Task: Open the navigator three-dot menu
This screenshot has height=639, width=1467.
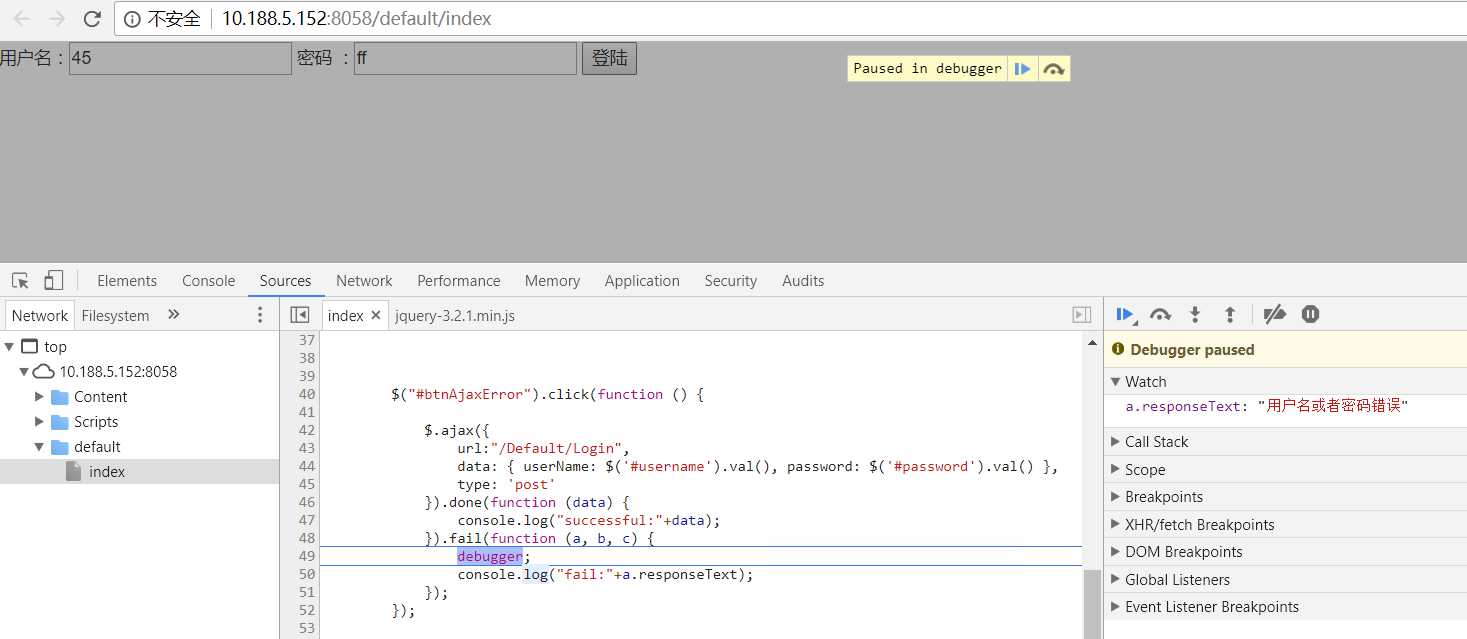Action: [x=260, y=315]
